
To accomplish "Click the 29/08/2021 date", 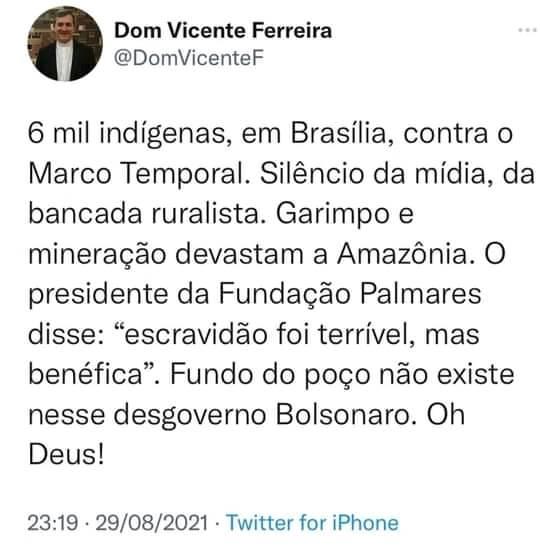I will pyautogui.click(x=152, y=523).
